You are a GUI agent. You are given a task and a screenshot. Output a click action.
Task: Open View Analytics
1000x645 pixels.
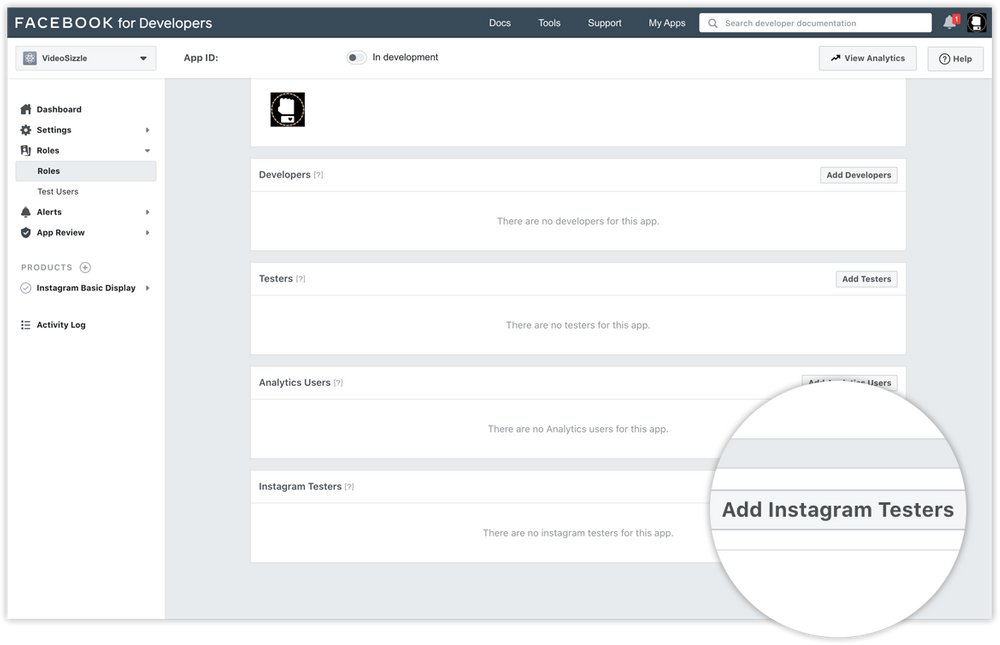pos(867,58)
